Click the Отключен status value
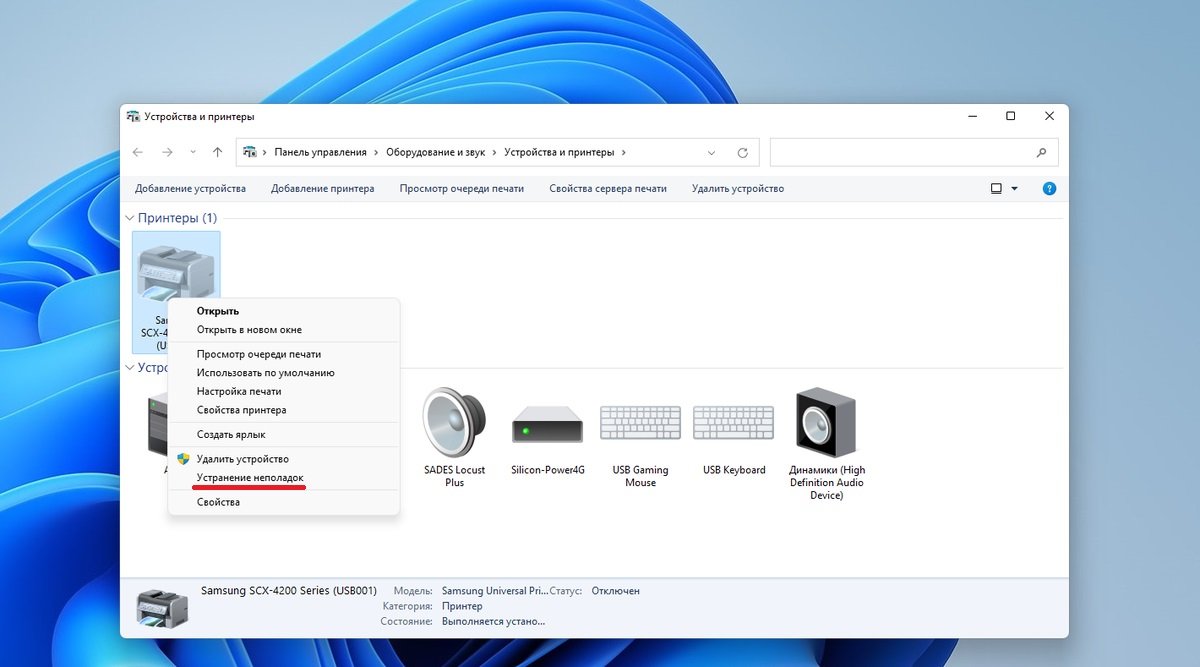 click(616, 591)
